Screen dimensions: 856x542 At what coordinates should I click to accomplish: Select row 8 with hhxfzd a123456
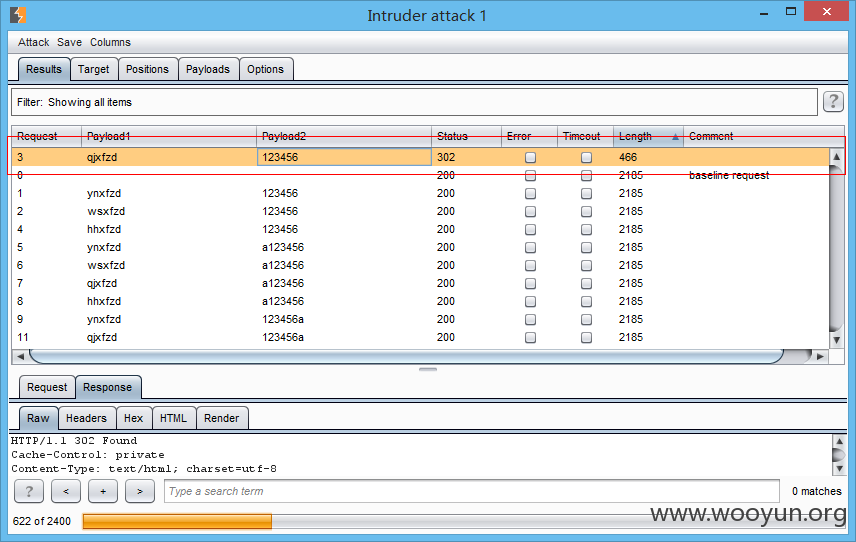pos(420,301)
